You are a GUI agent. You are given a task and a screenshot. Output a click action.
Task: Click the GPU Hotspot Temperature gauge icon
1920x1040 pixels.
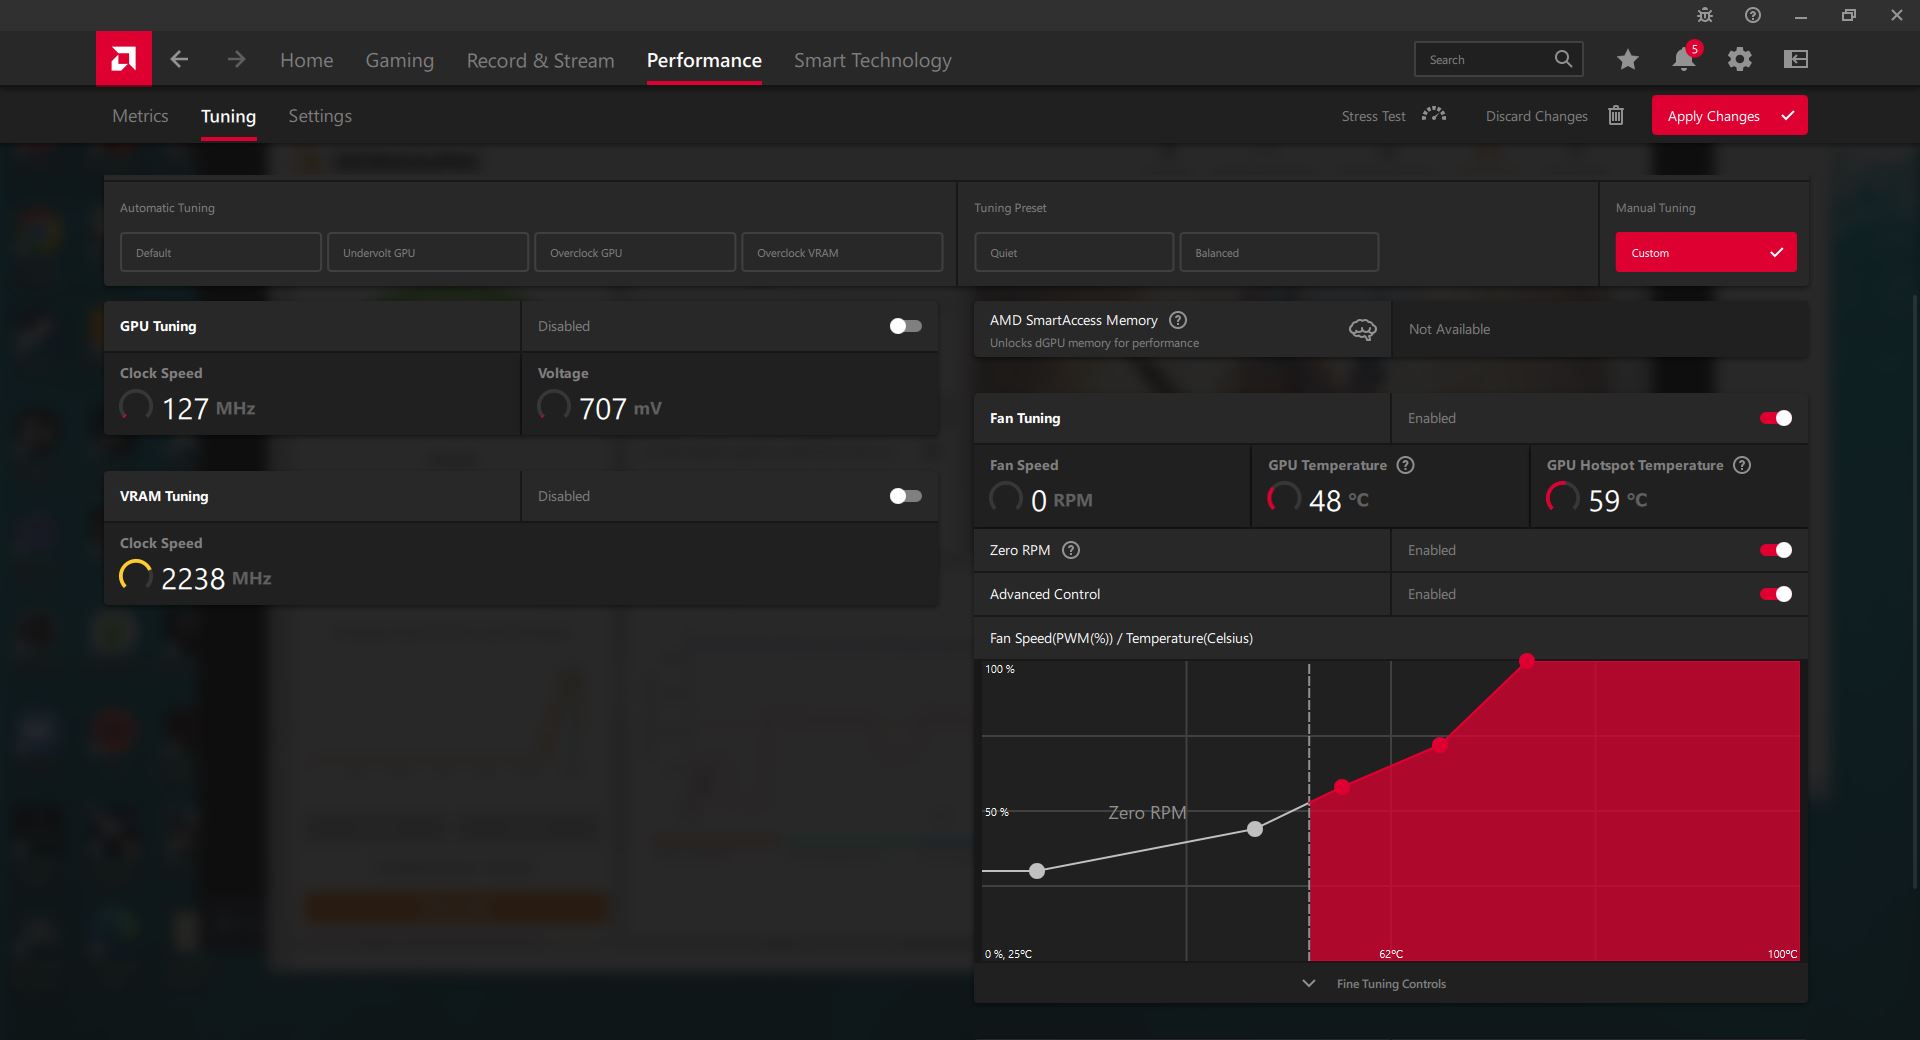point(1563,498)
